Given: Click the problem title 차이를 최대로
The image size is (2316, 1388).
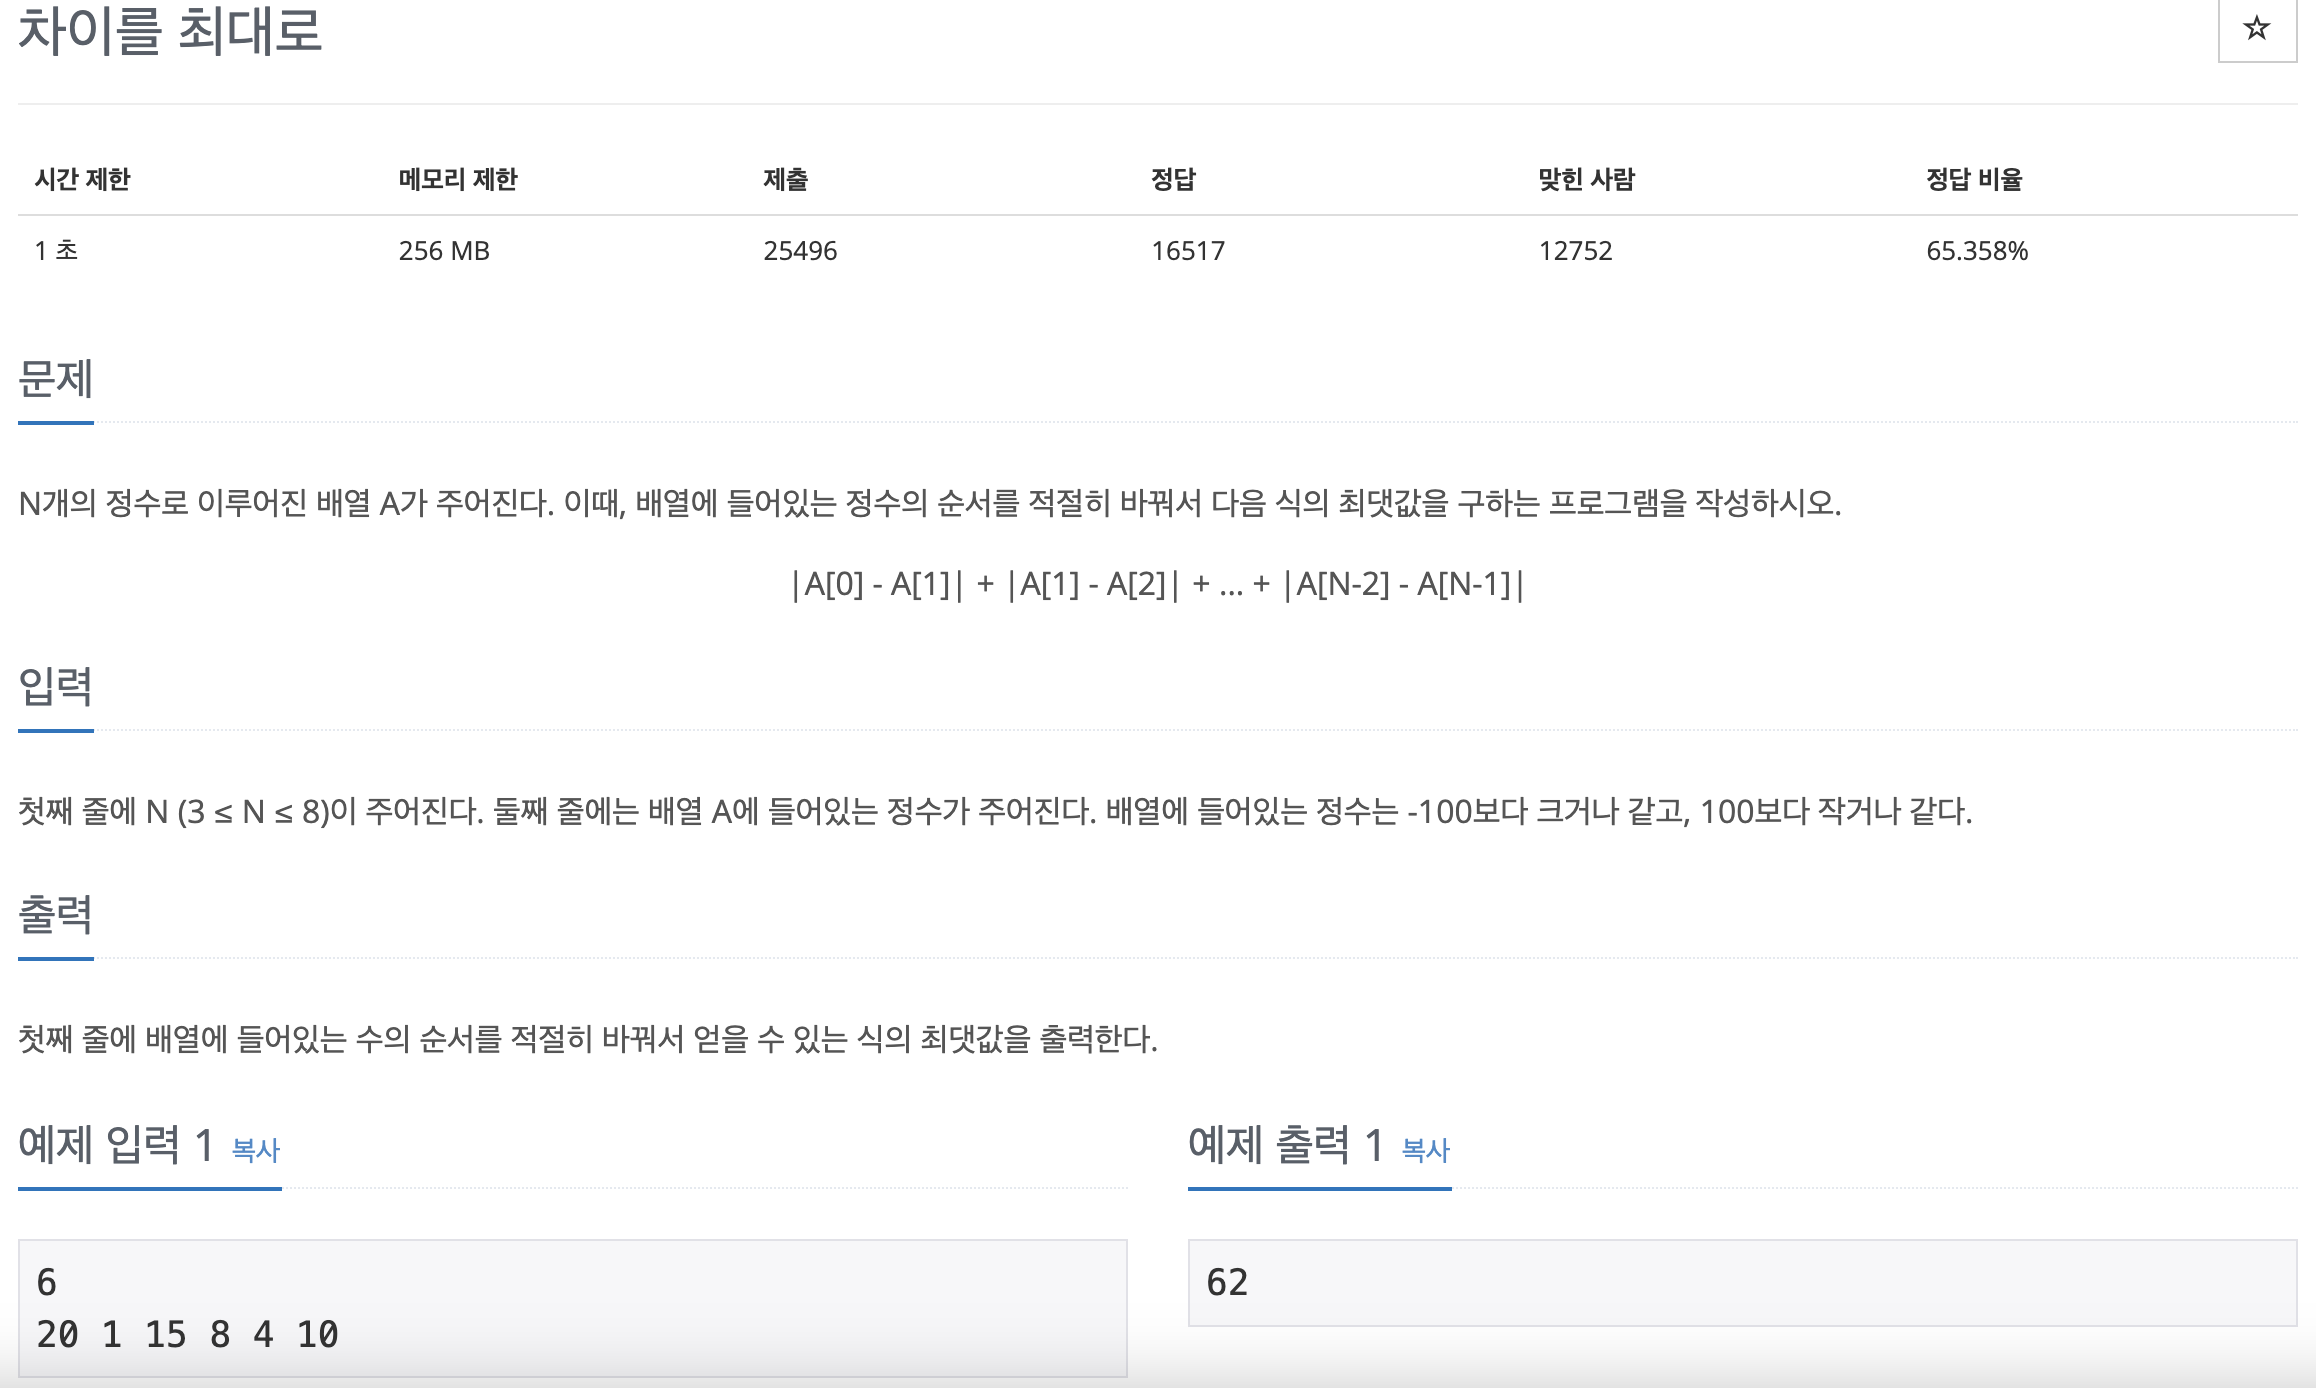Looking at the screenshot, I should point(170,31).
